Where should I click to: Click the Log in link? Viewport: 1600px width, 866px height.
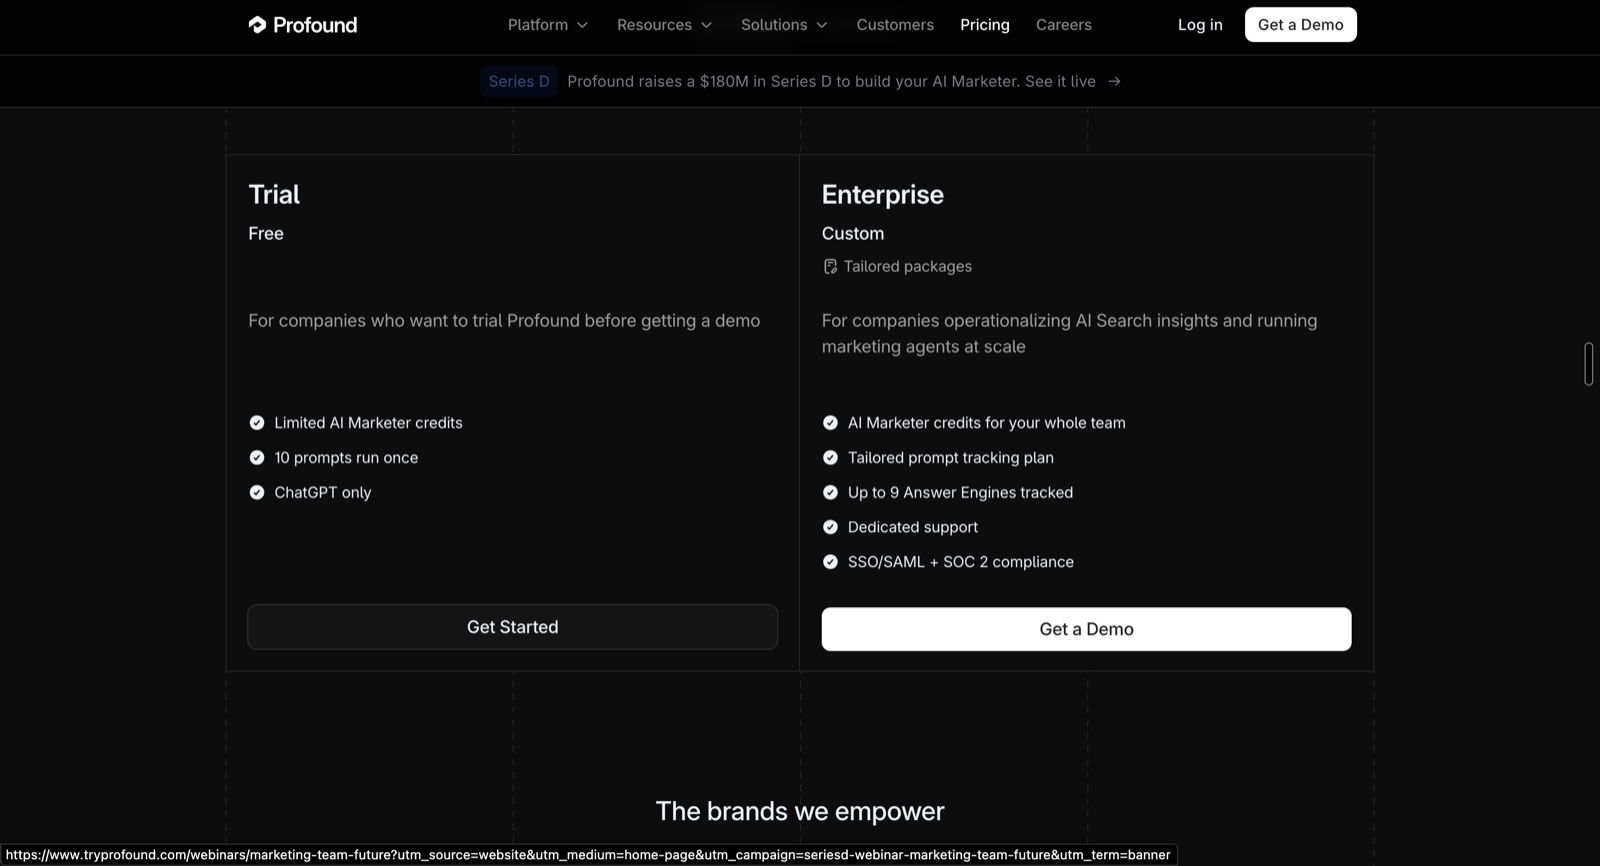click(x=1200, y=25)
